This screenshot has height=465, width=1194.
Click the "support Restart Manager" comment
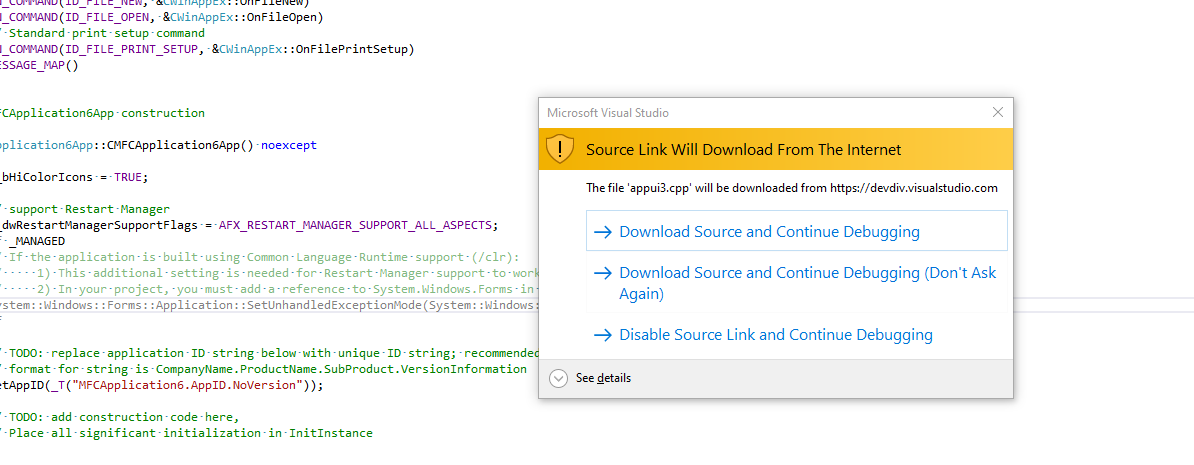click(x=89, y=209)
